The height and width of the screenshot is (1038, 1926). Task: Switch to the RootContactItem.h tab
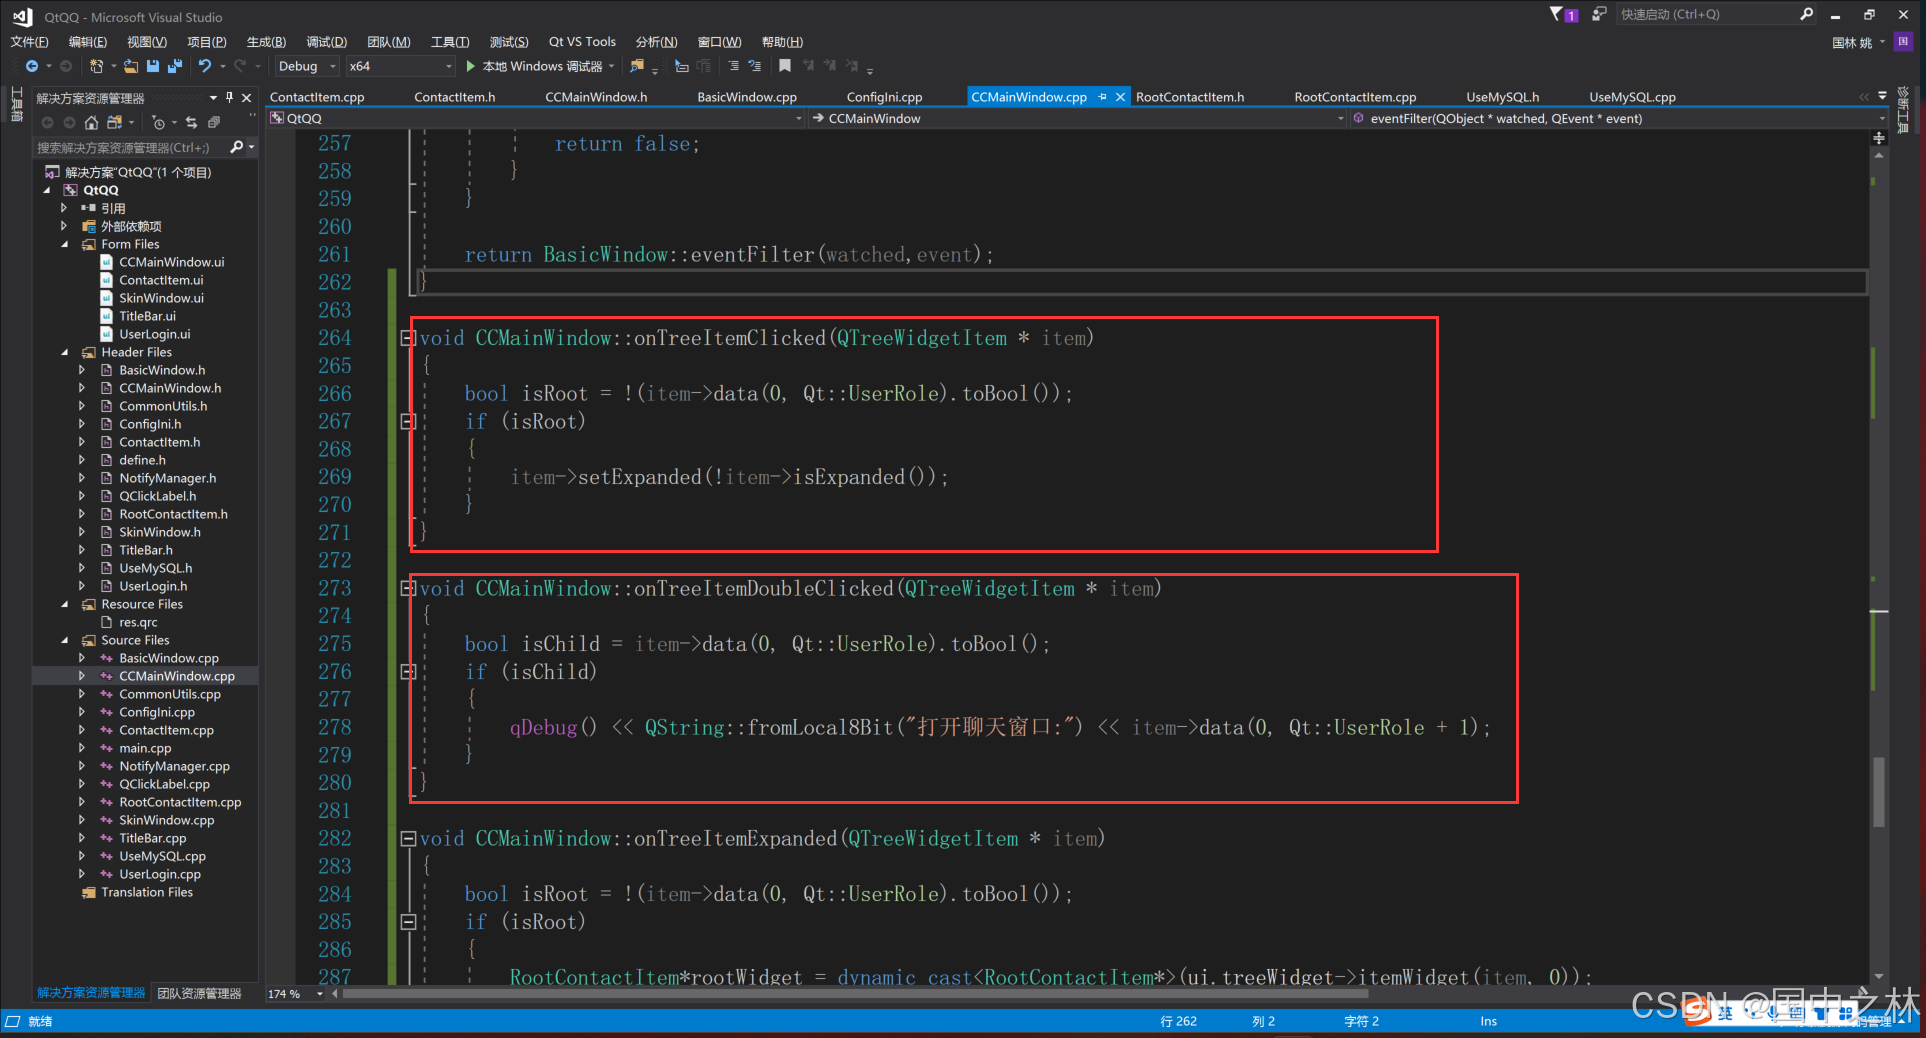[1190, 97]
